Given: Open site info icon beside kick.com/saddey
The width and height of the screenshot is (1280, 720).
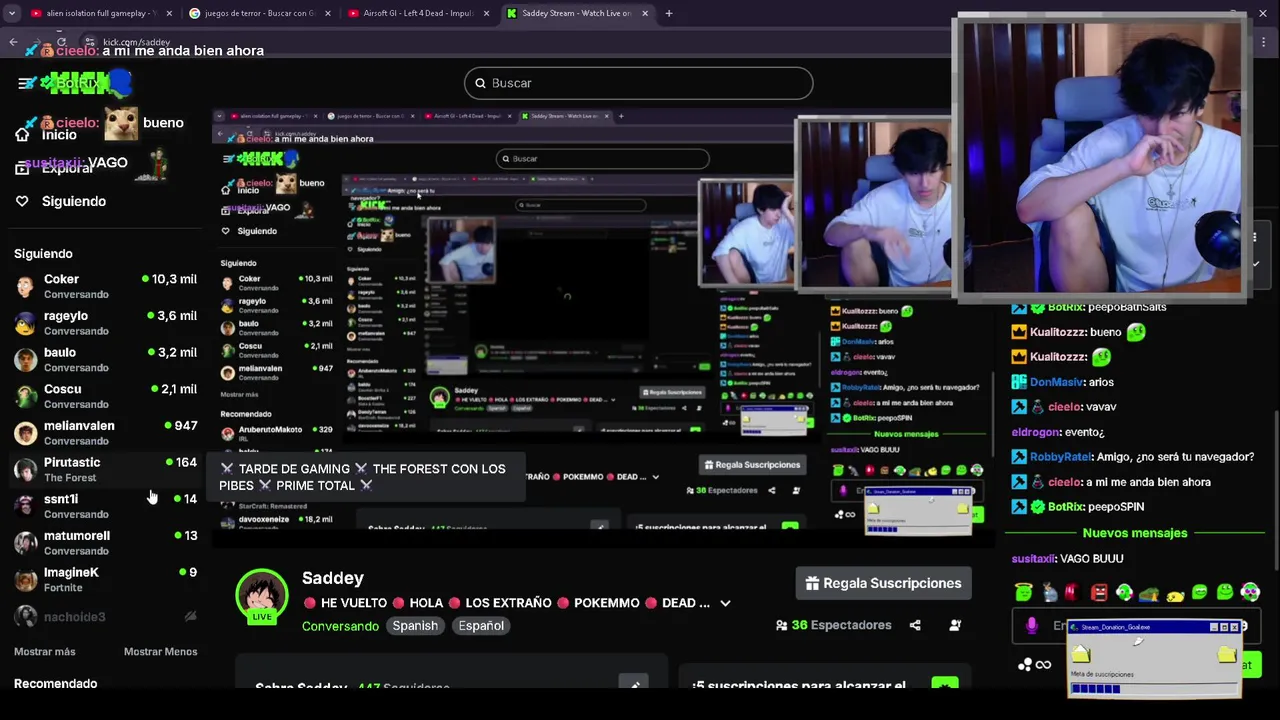Looking at the screenshot, I should (x=89, y=42).
